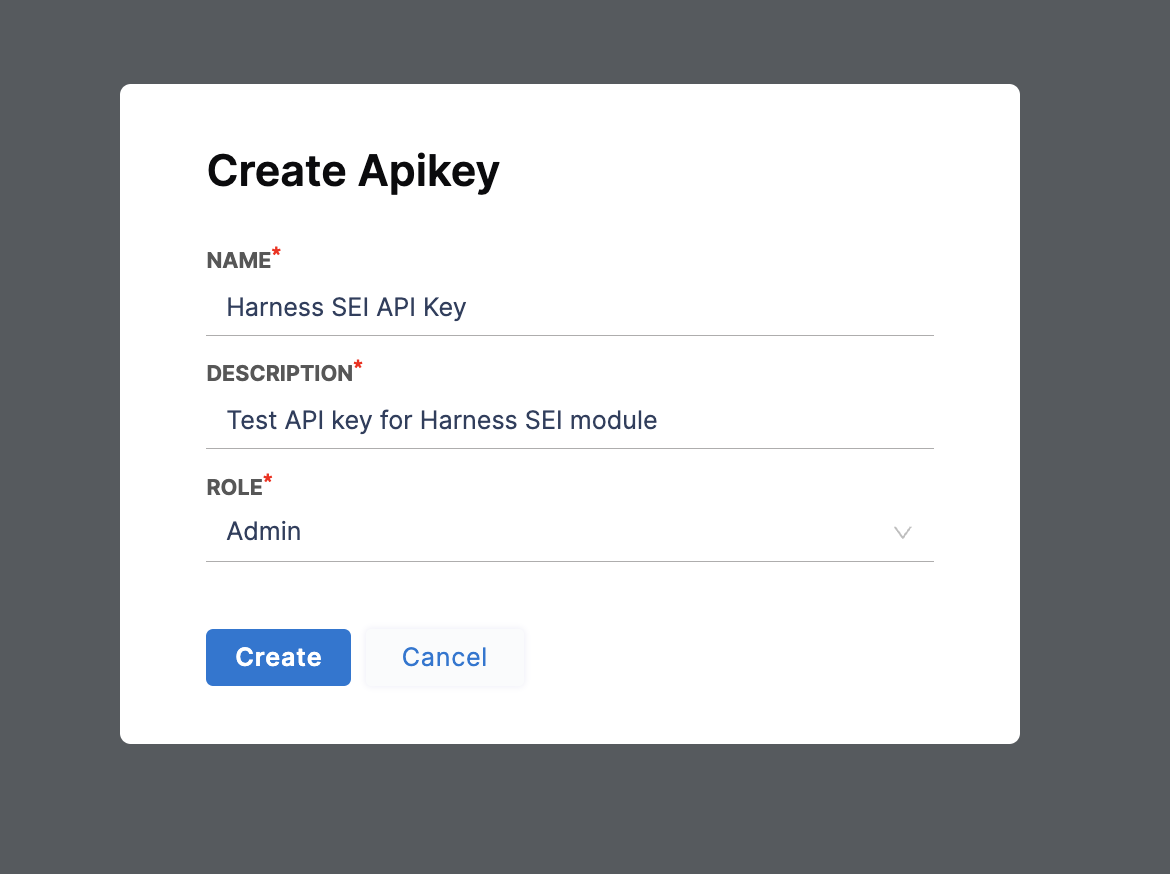Click the "Test API key for Harness SEI module" text
1170x874 pixels.
click(442, 420)
